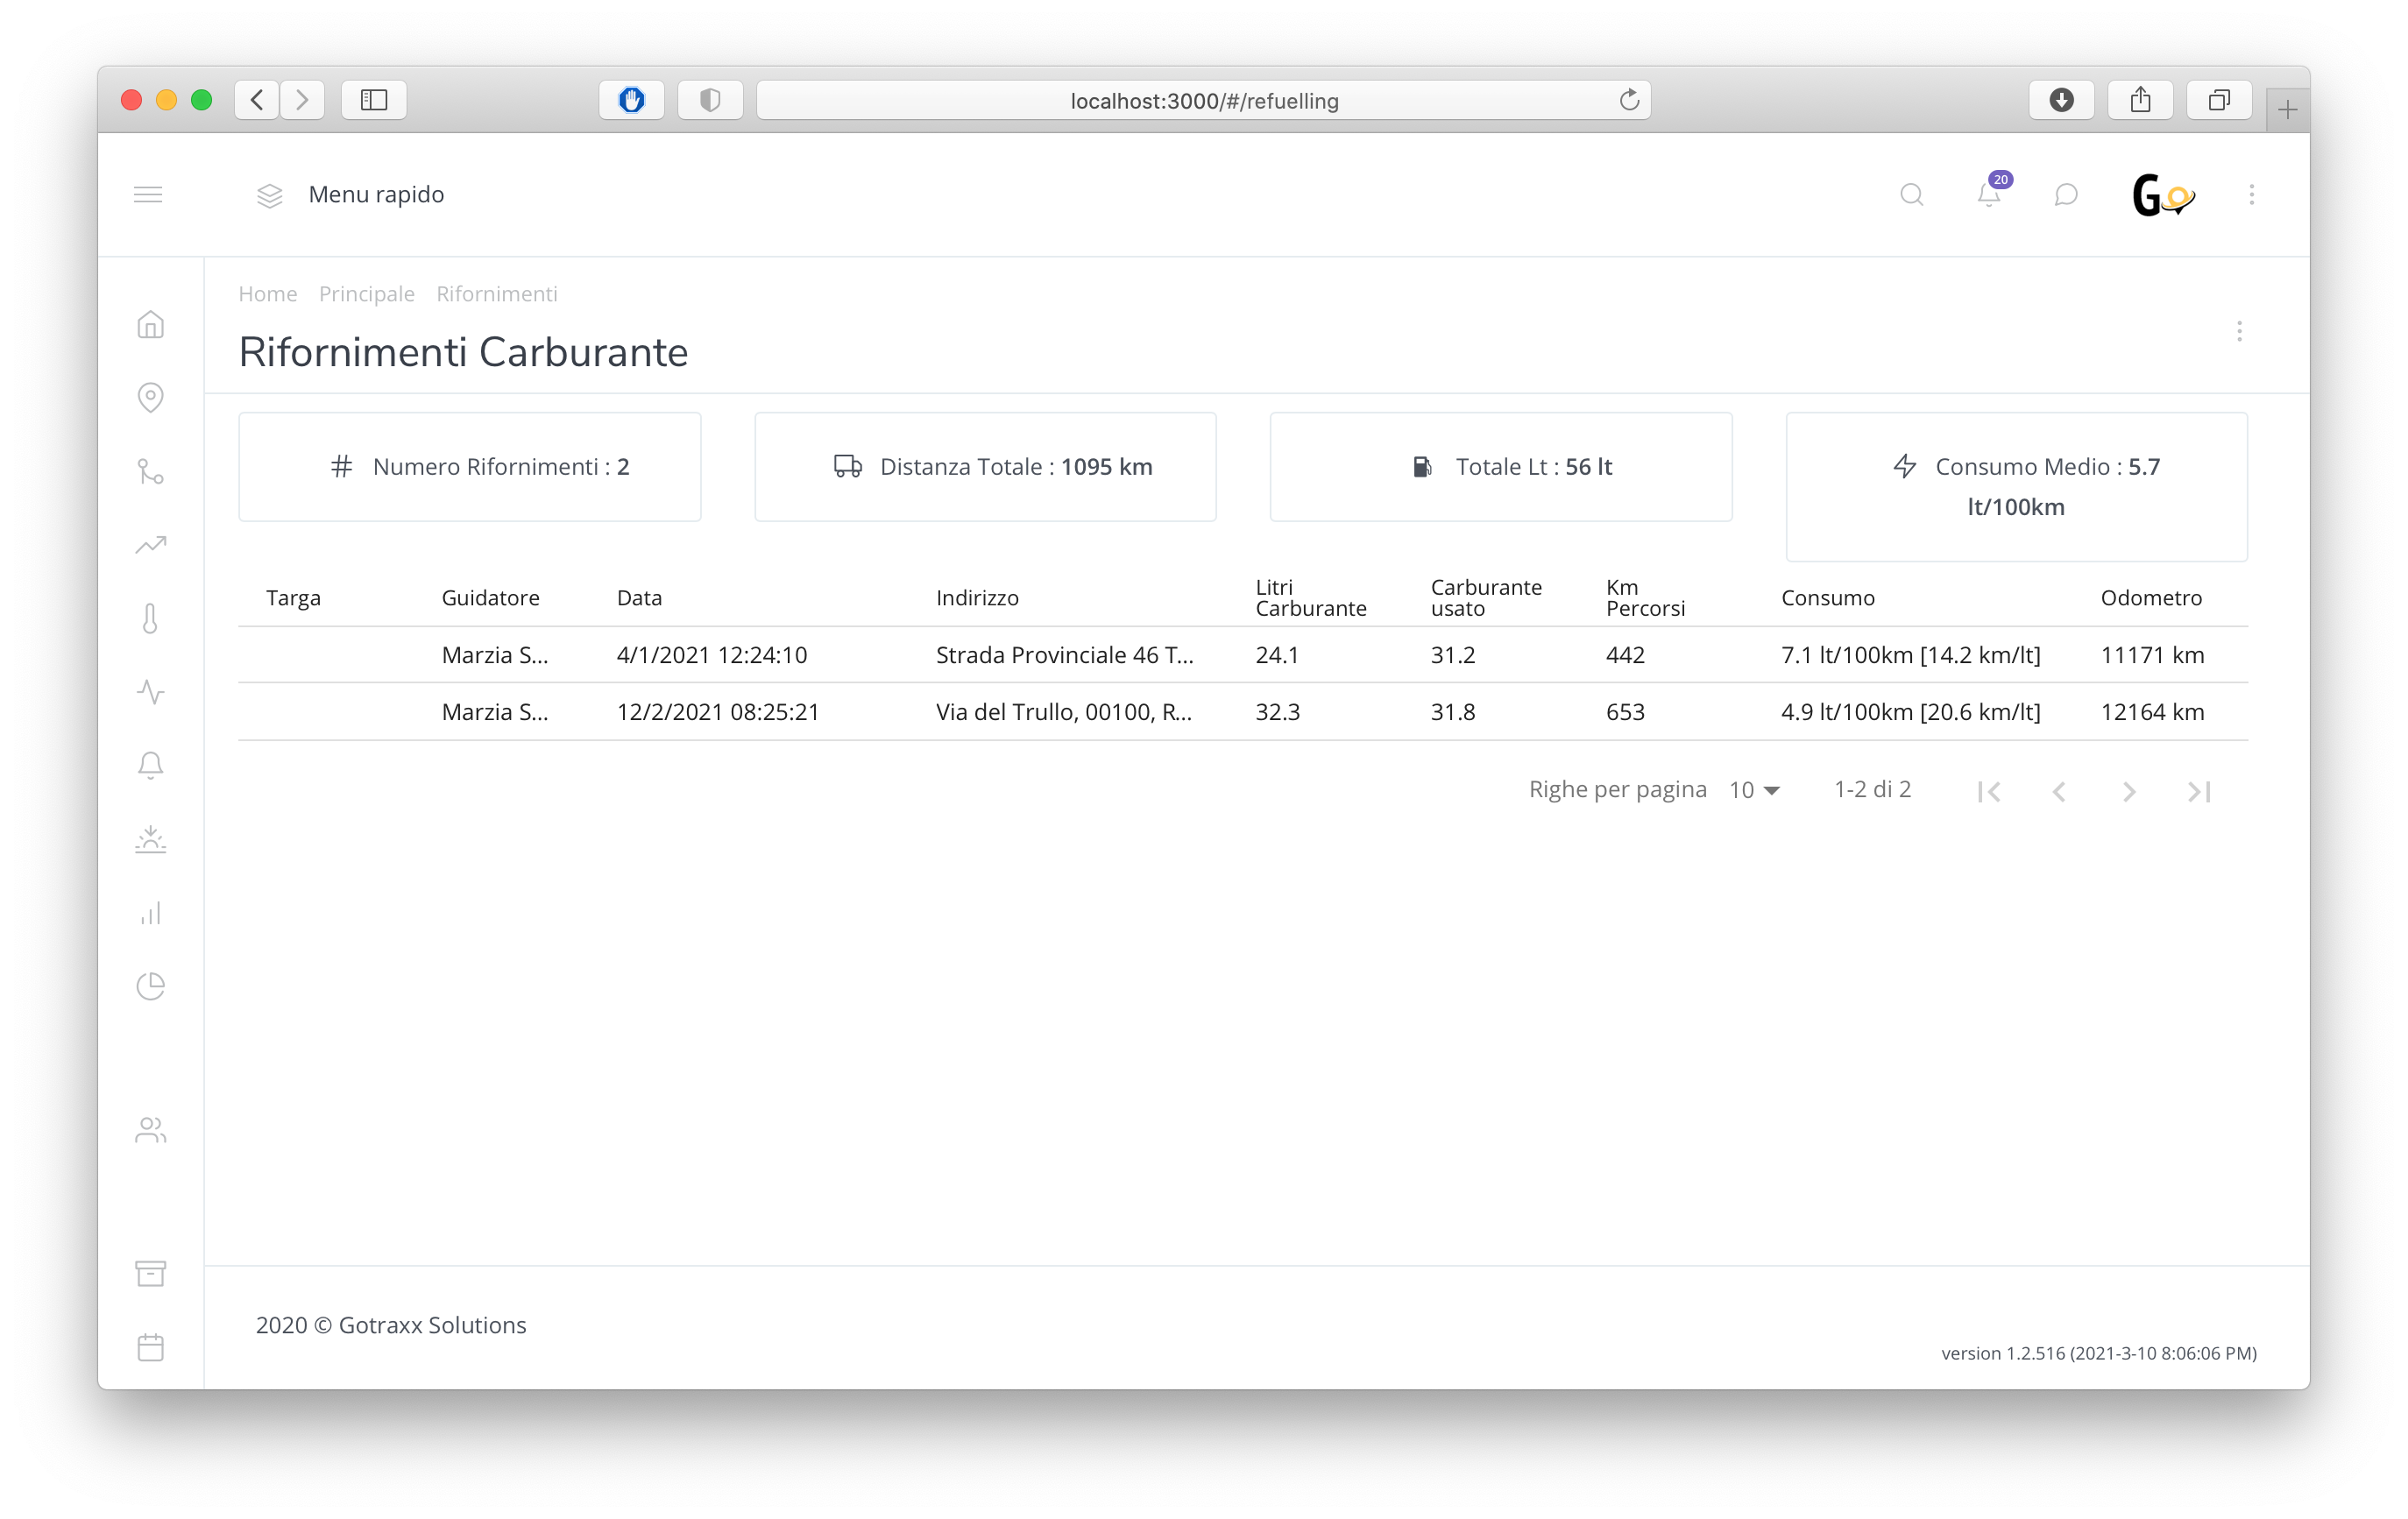Click browser back button
2408x1519 pixels.
(257, 100)
